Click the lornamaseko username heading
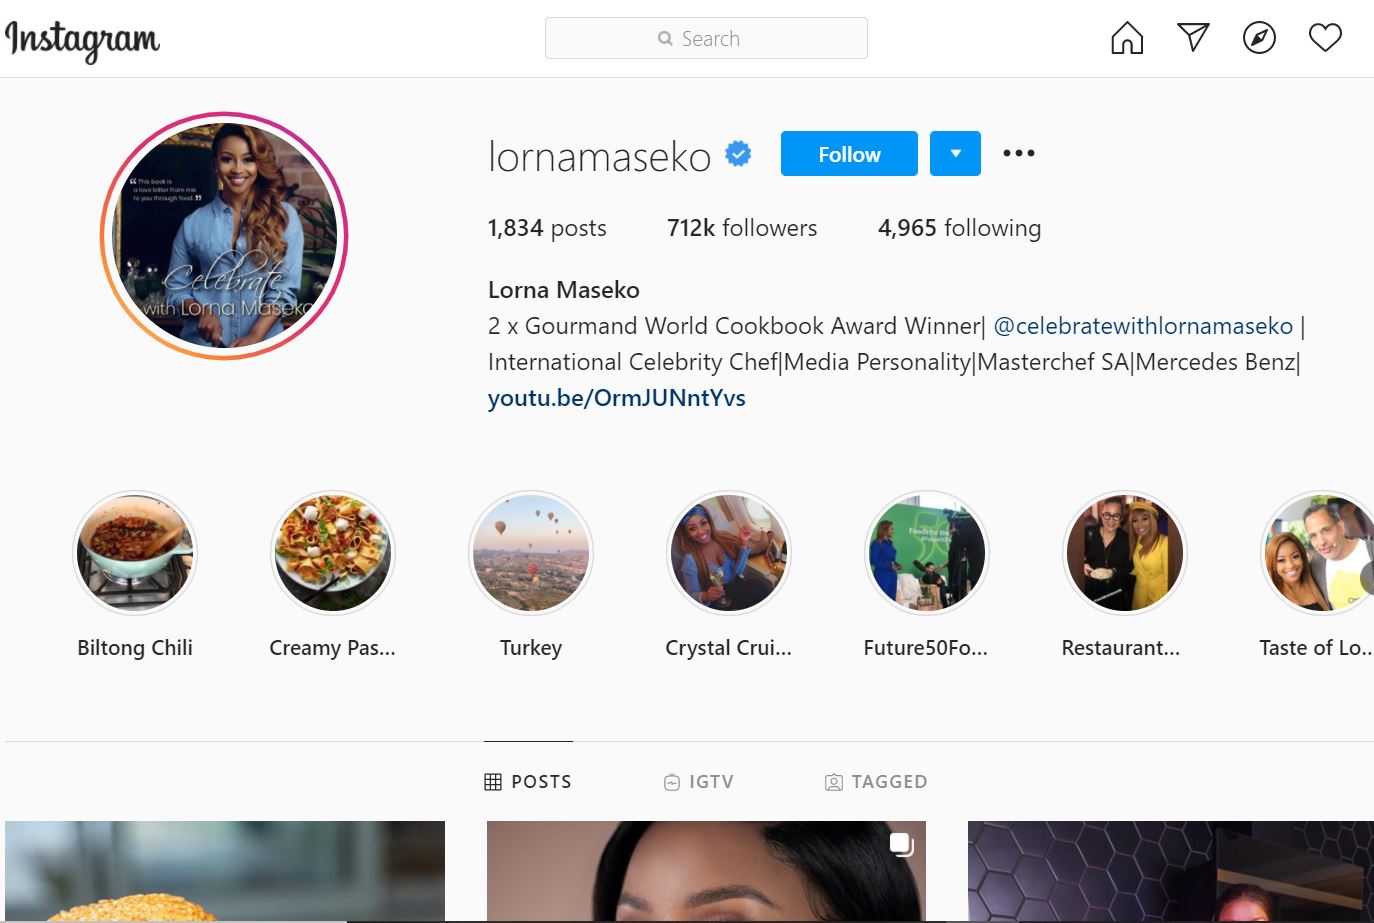Viewport: 1374px width, 923px height. tap(599, 156)
